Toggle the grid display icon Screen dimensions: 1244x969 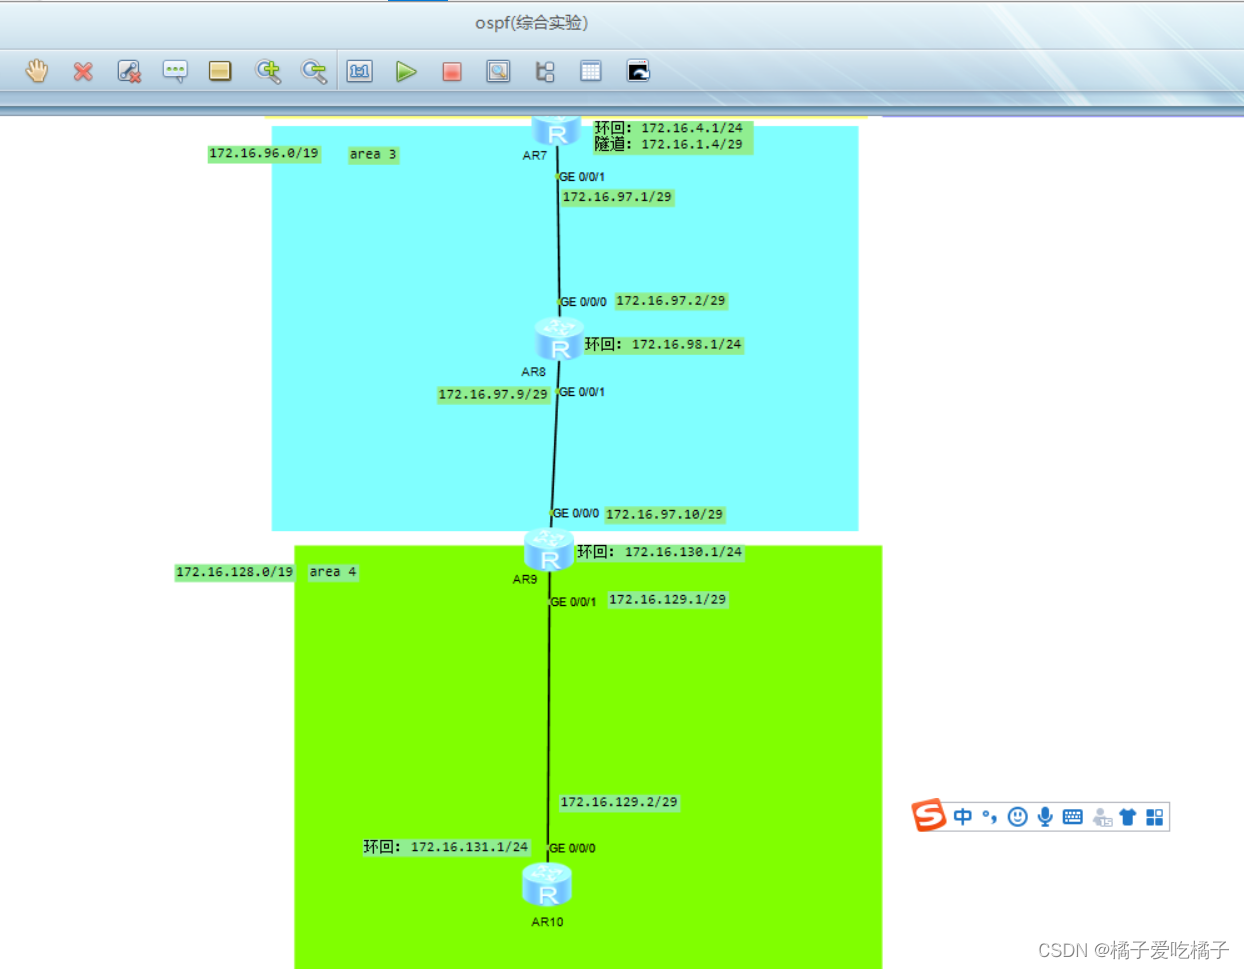(591, 71)
